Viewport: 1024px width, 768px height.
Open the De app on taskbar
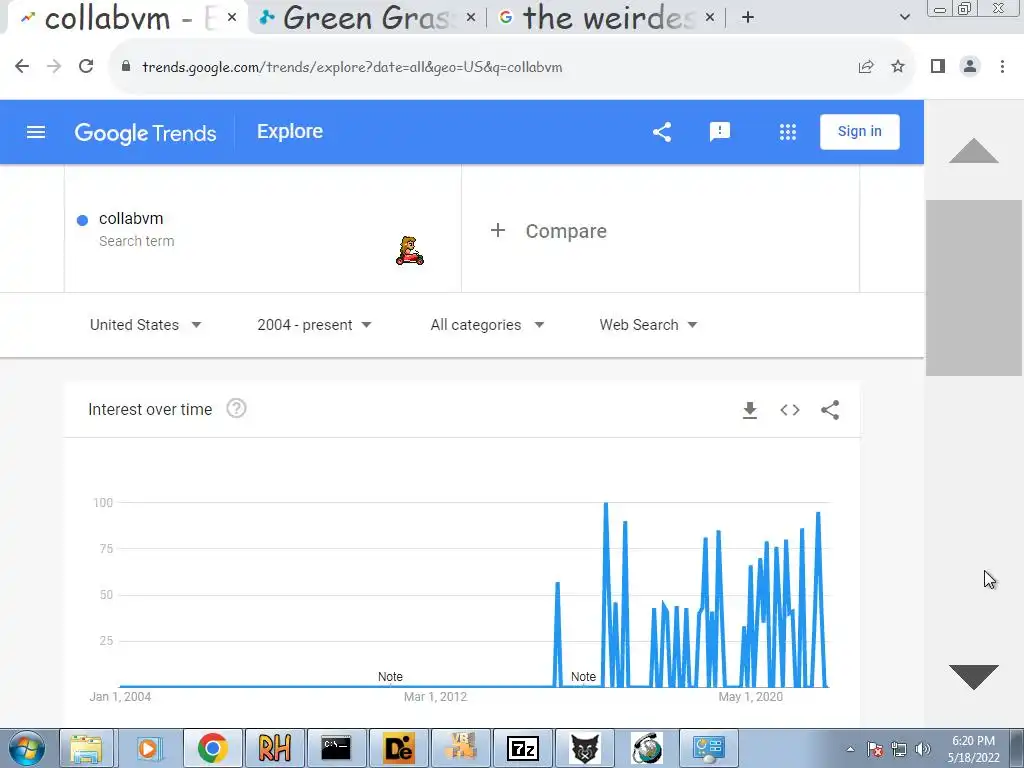click(x=398, y=748)
